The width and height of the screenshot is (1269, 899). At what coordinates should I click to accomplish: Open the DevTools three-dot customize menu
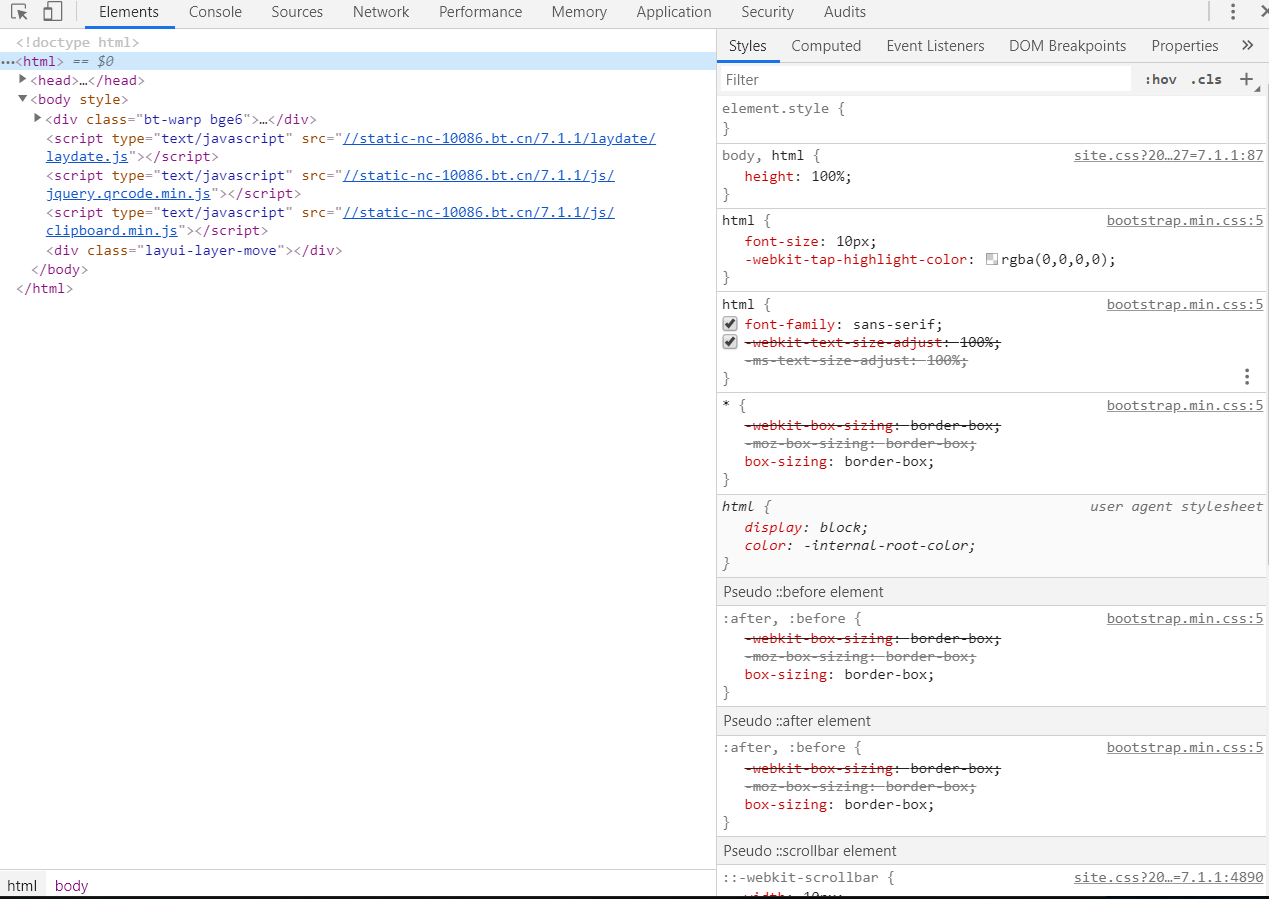(1233, 12)
